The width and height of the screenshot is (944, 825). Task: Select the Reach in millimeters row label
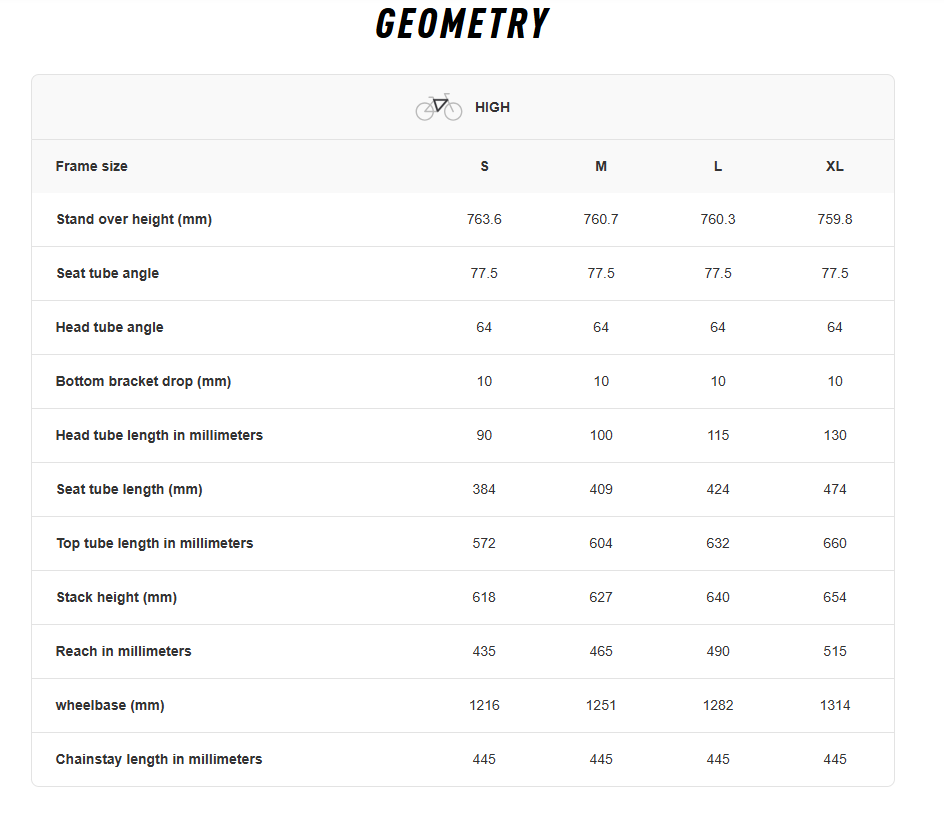point(124,651)
